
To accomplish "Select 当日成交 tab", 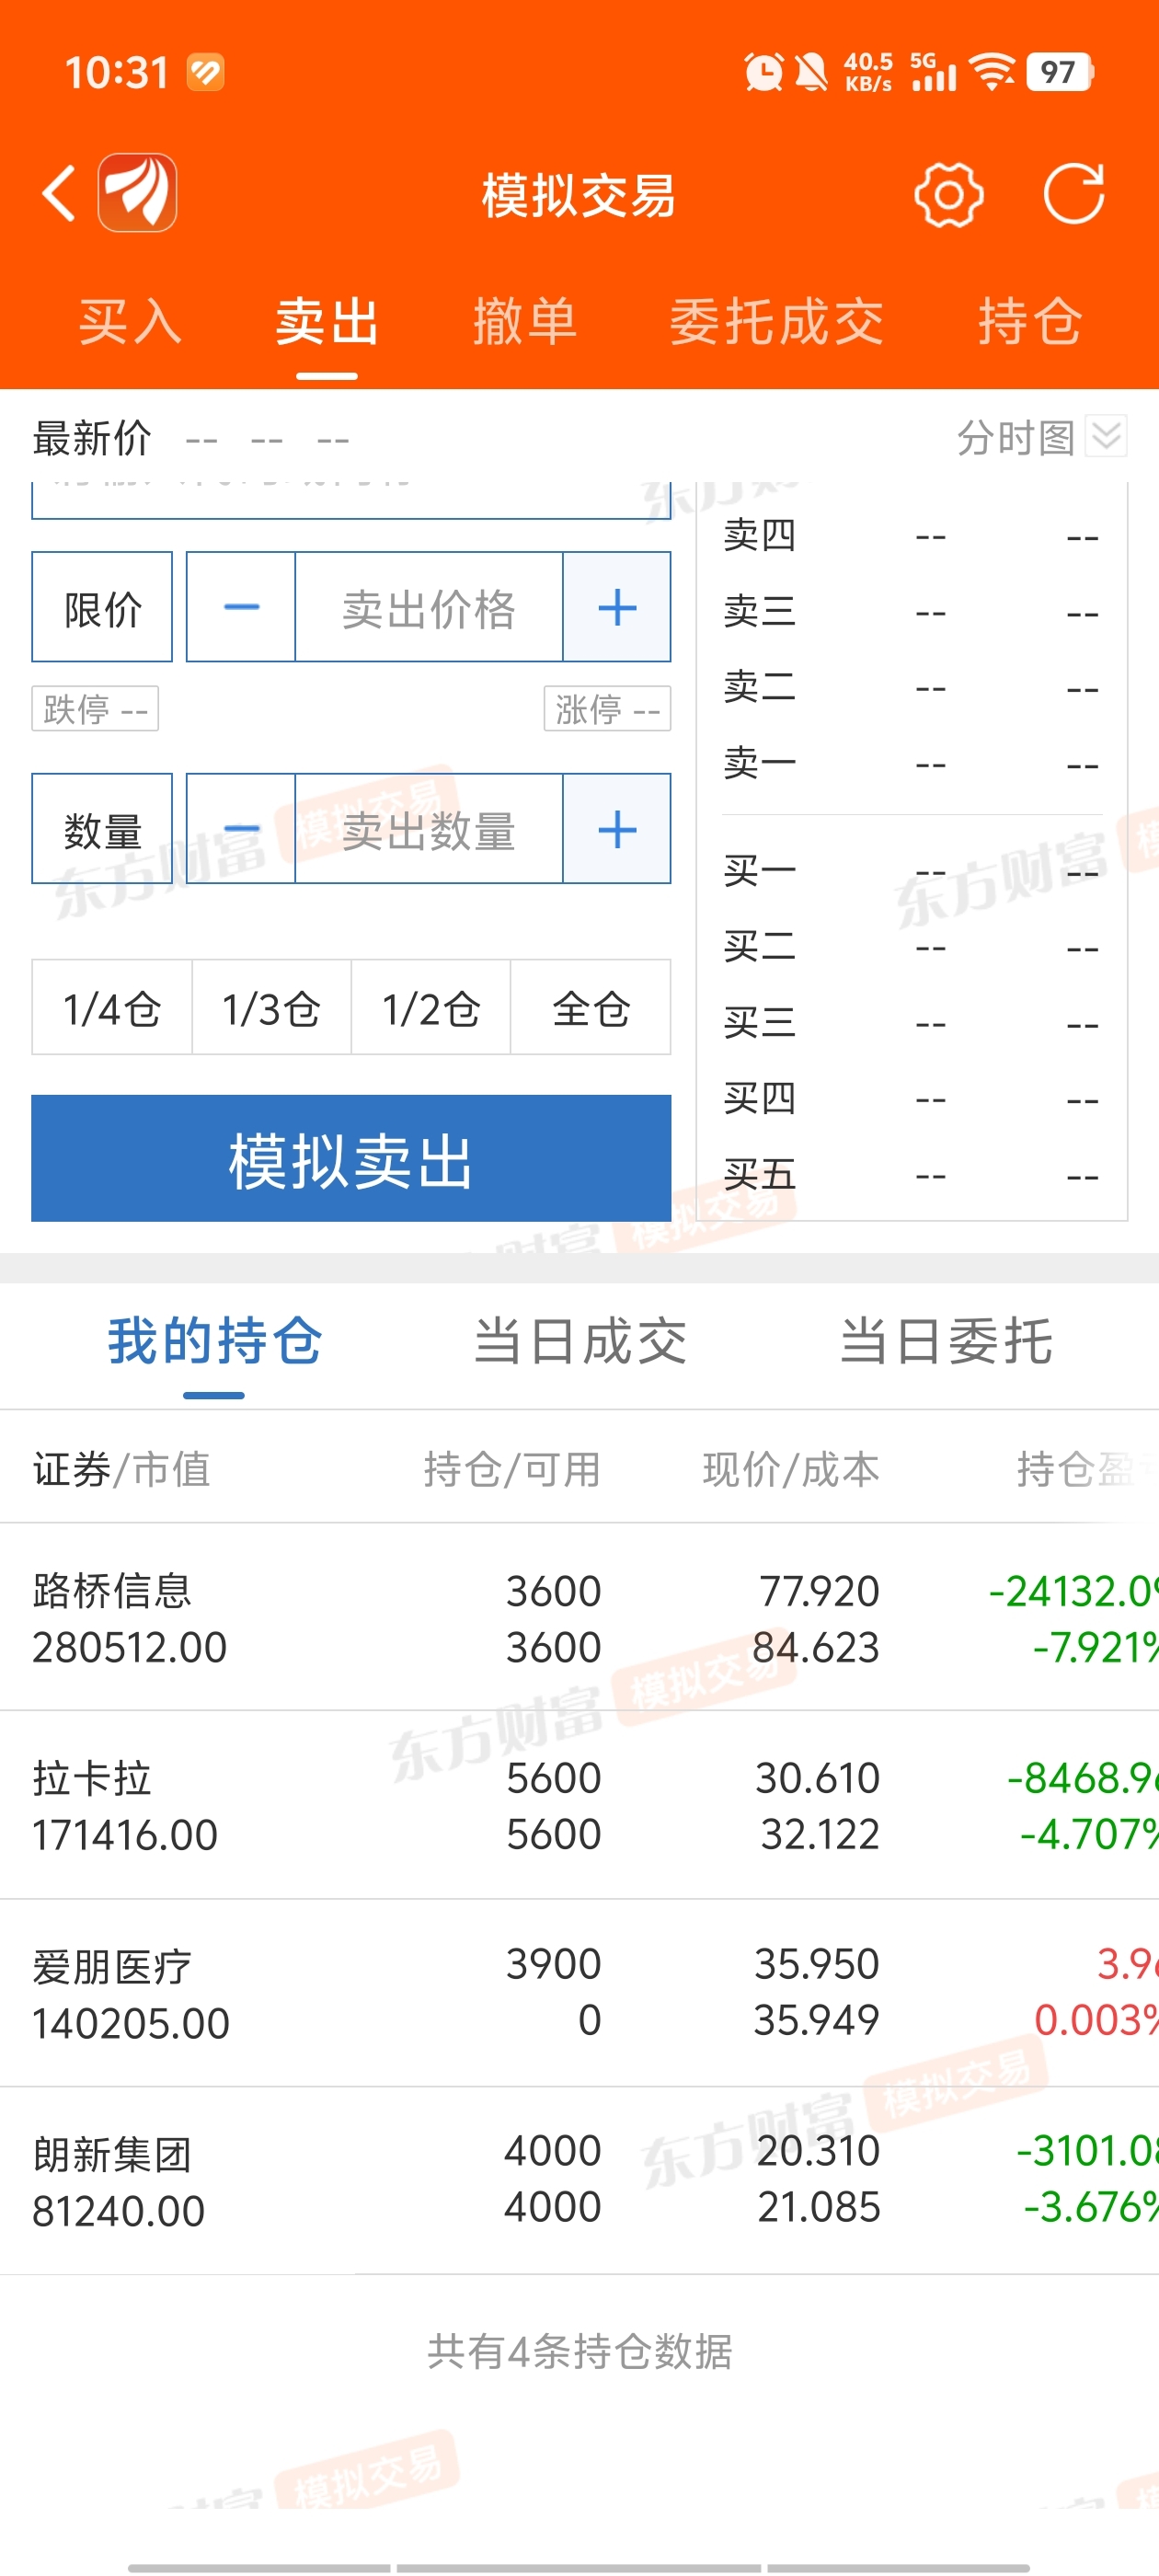I will coord(580,1341).
